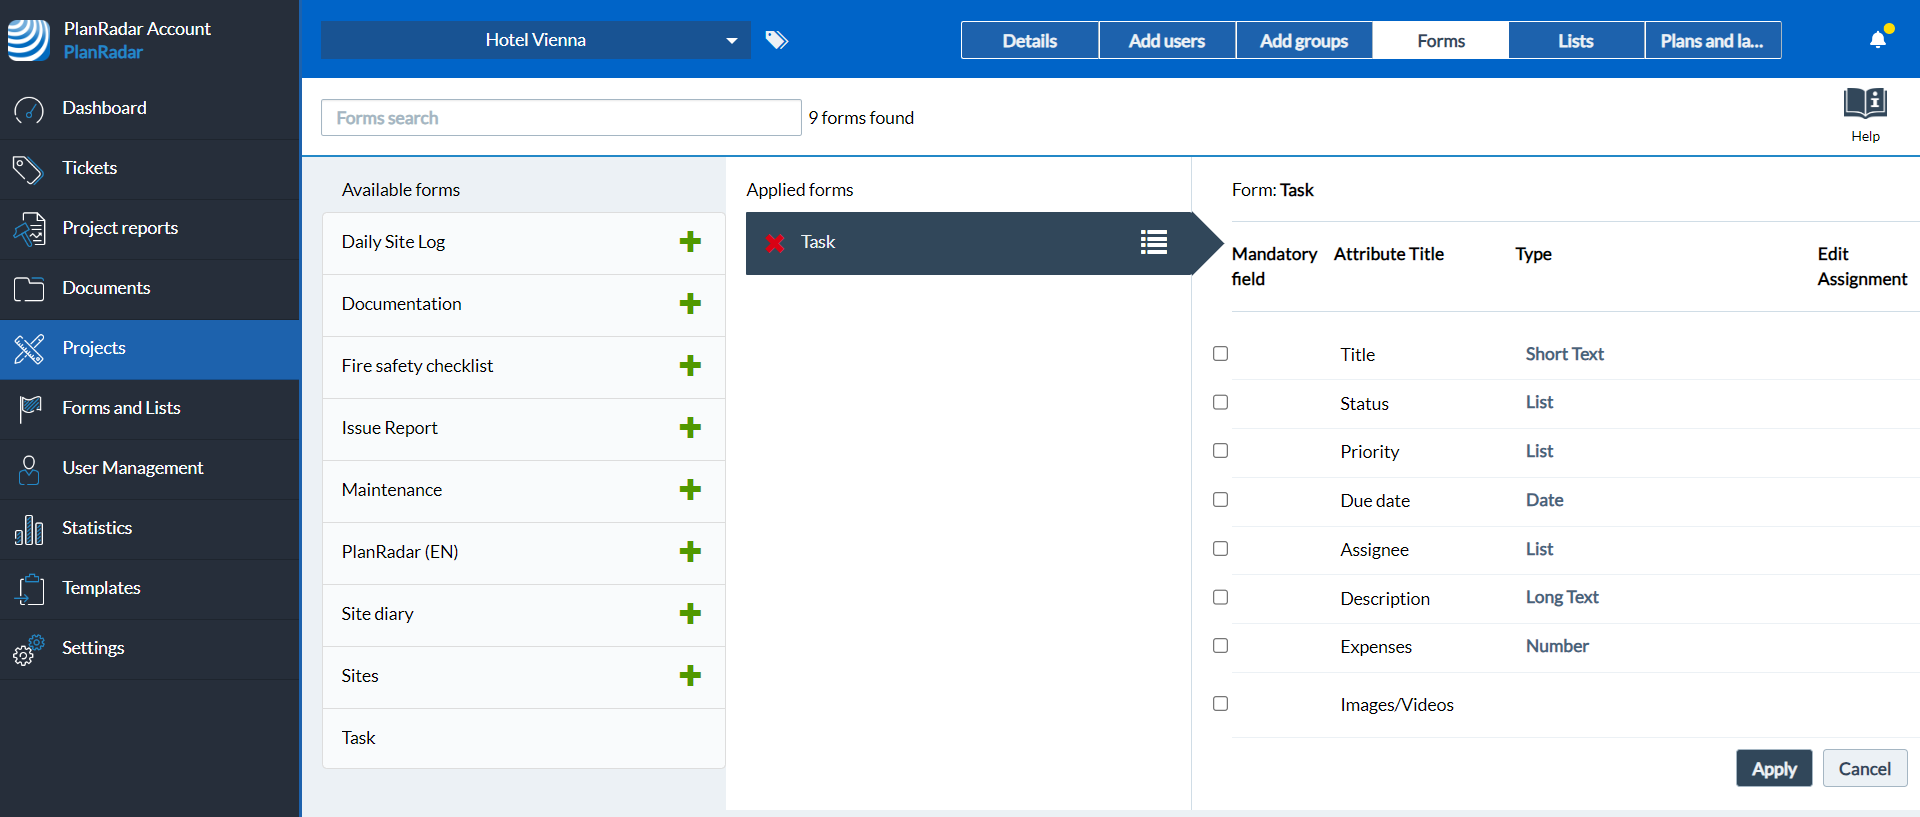Mark Images/Videos as mandatory field
Screen dimensions: 1920x817
pyautogui.click(x=1220, y=704)
